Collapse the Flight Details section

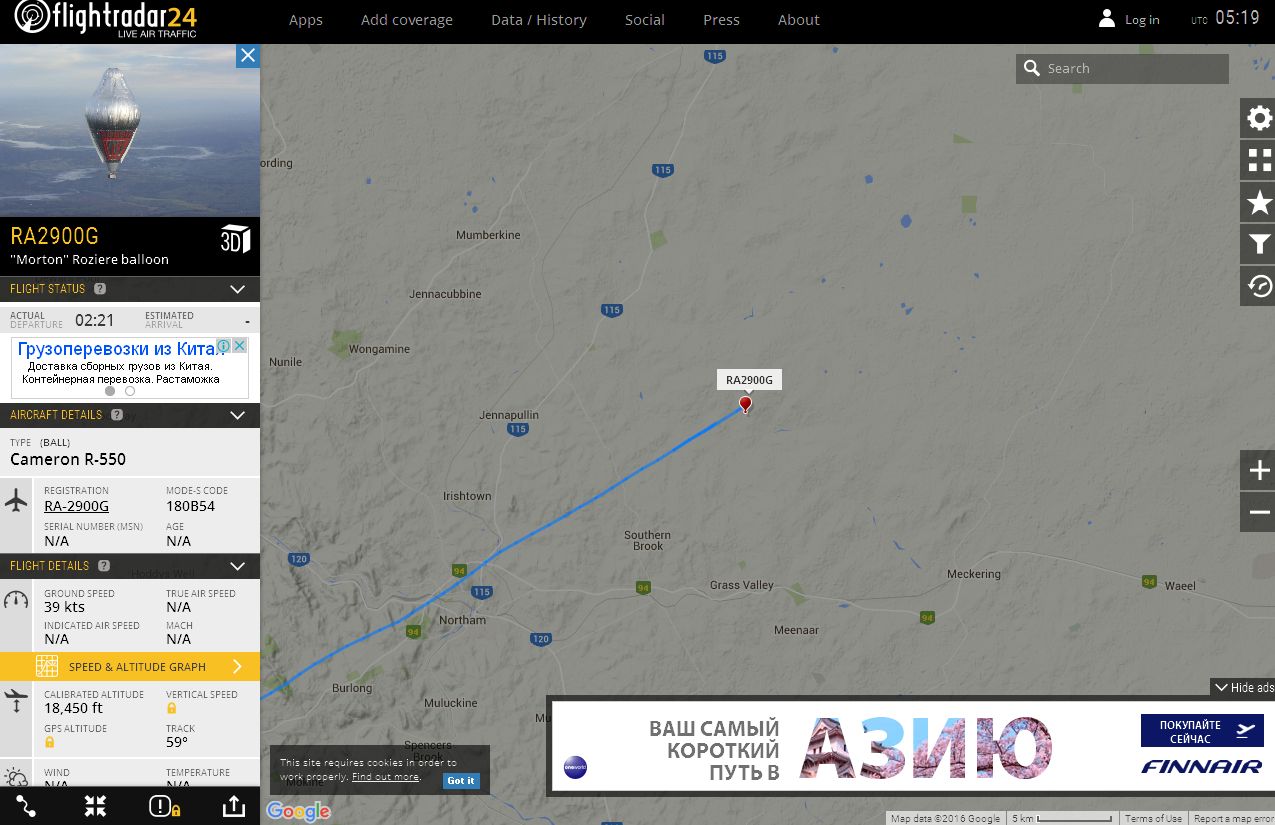(237, 566)
